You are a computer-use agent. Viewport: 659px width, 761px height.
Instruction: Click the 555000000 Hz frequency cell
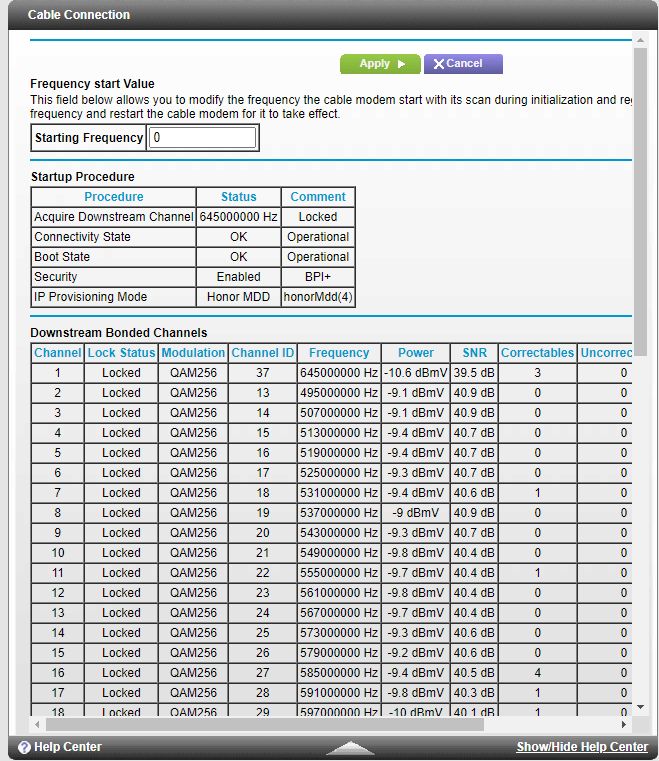[x=339, y=573]
